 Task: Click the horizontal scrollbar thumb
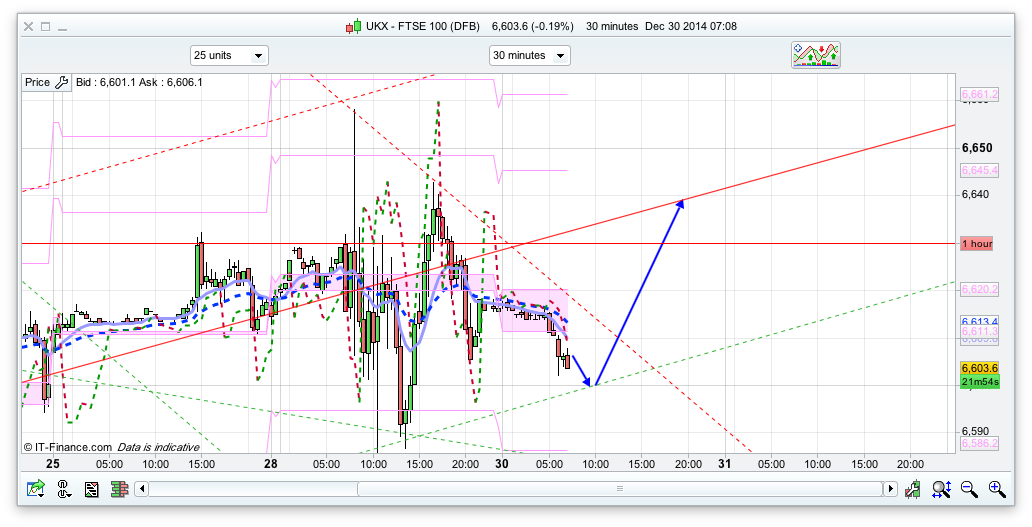point(618,489)
